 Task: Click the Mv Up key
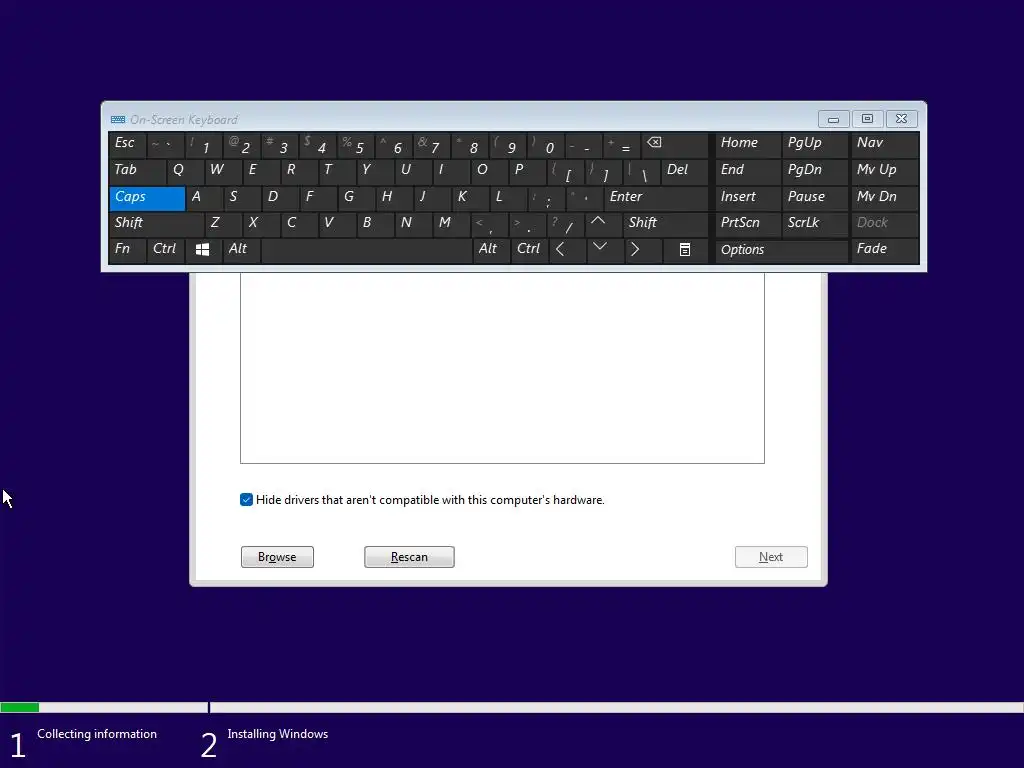pyautogui.click(x=884, y=171)
